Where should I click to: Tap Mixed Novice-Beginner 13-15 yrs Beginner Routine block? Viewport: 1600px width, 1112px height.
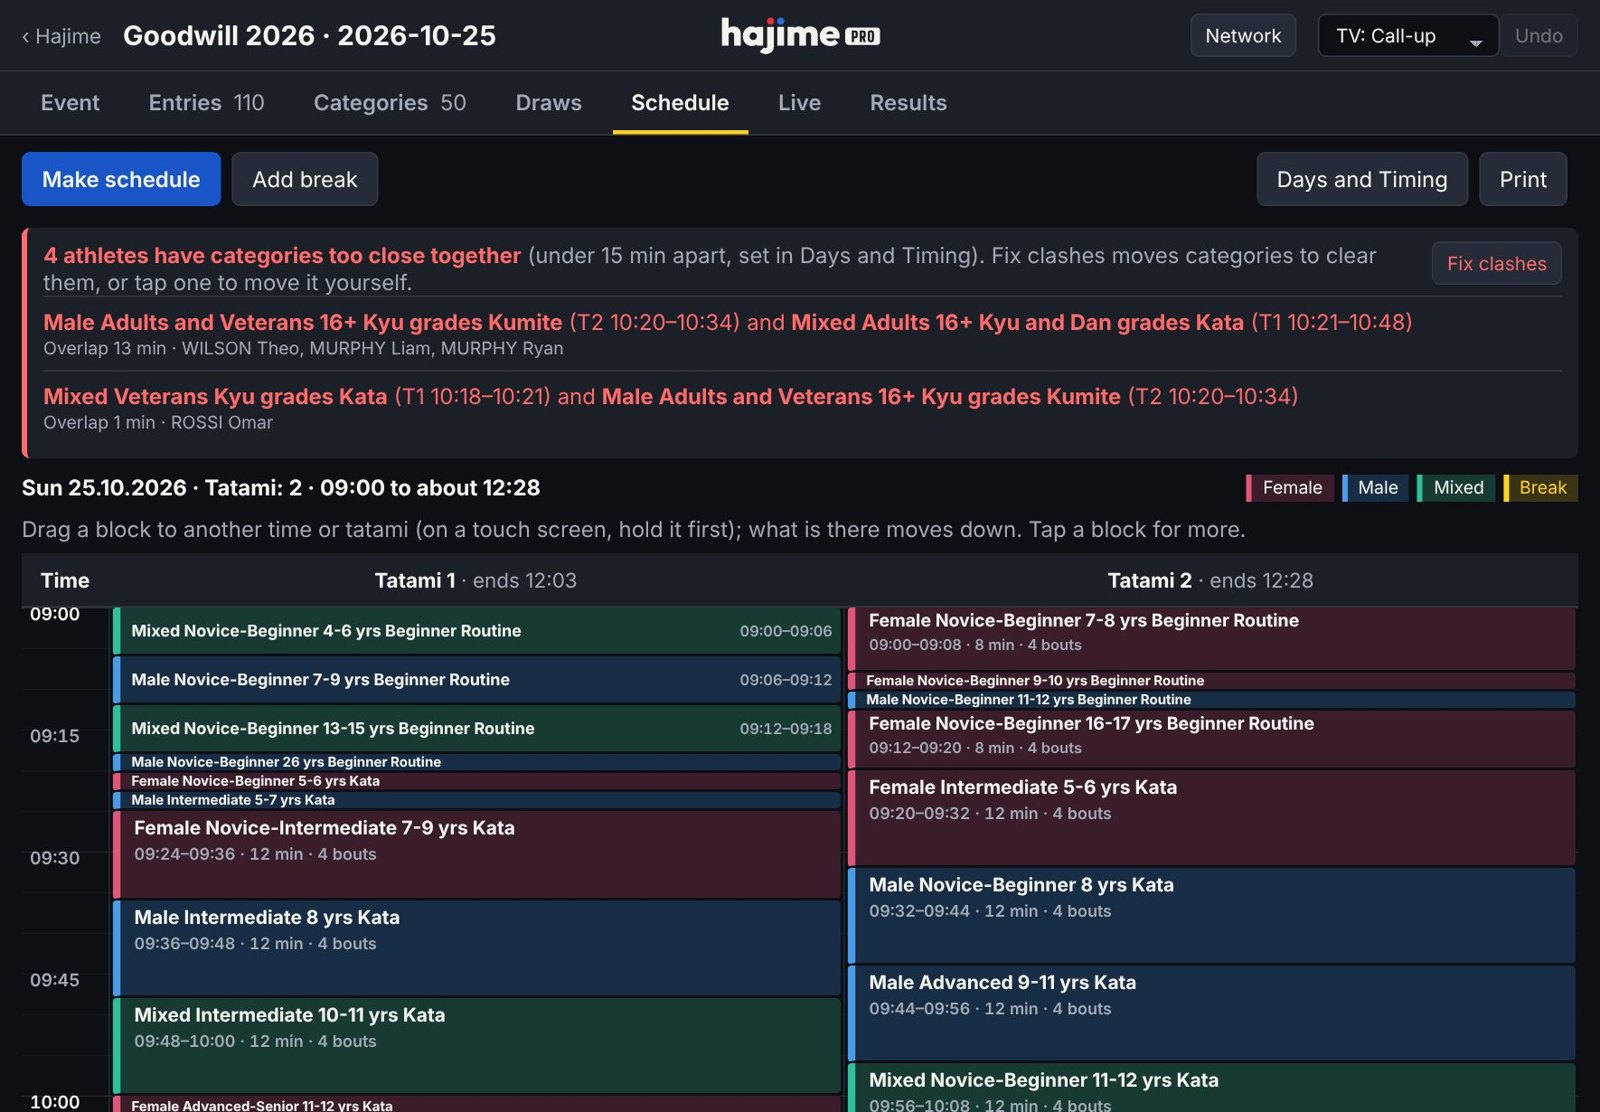477,729
